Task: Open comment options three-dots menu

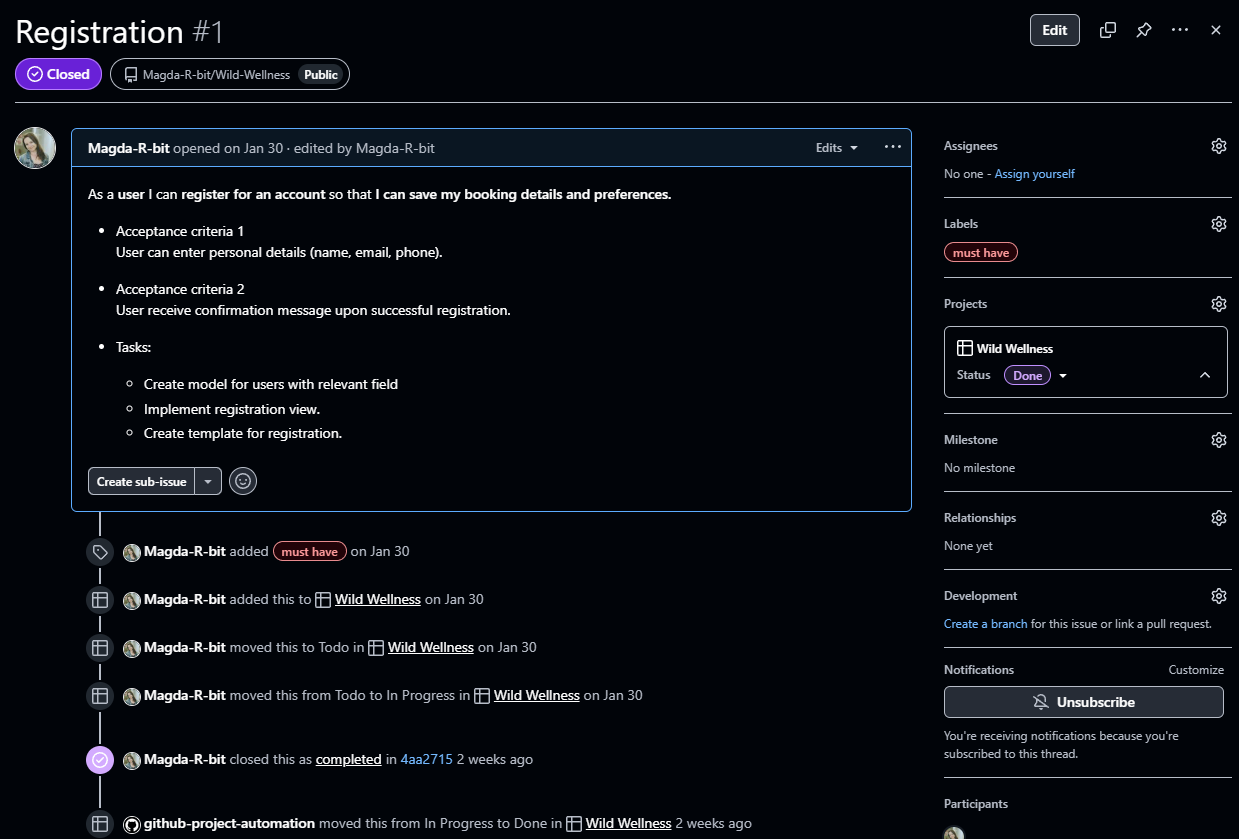Action: 893,147
